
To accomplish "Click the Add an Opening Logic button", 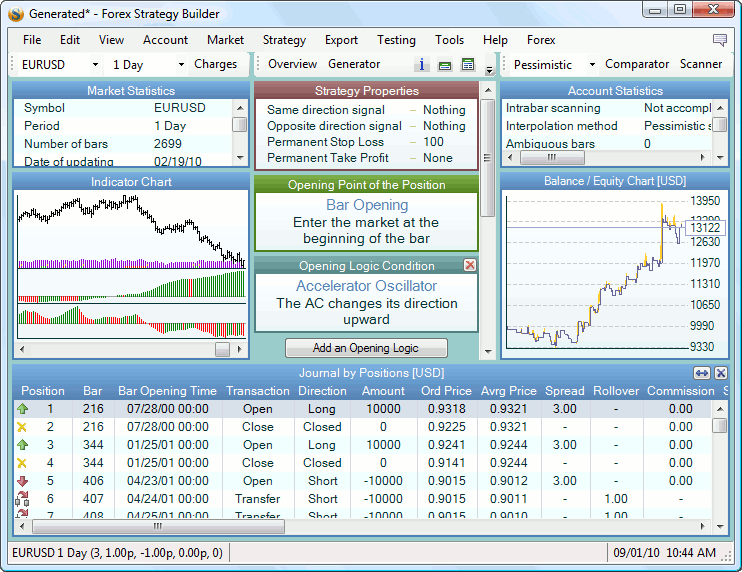I will coord(366,348).
